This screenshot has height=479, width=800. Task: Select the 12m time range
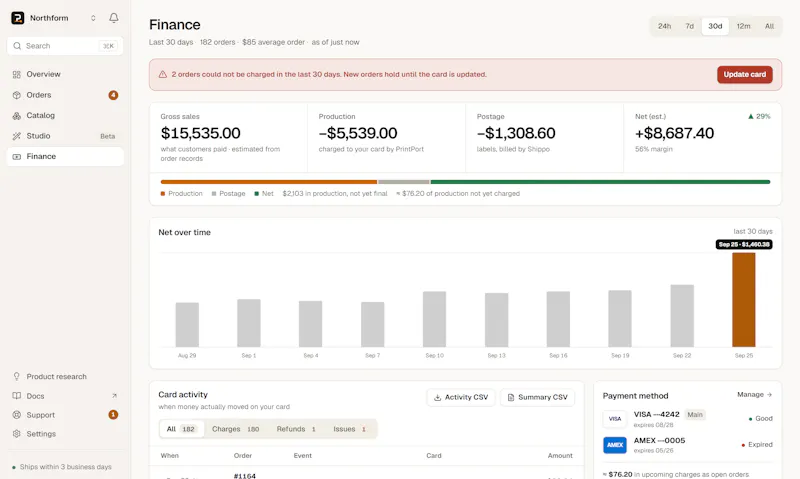743,26
